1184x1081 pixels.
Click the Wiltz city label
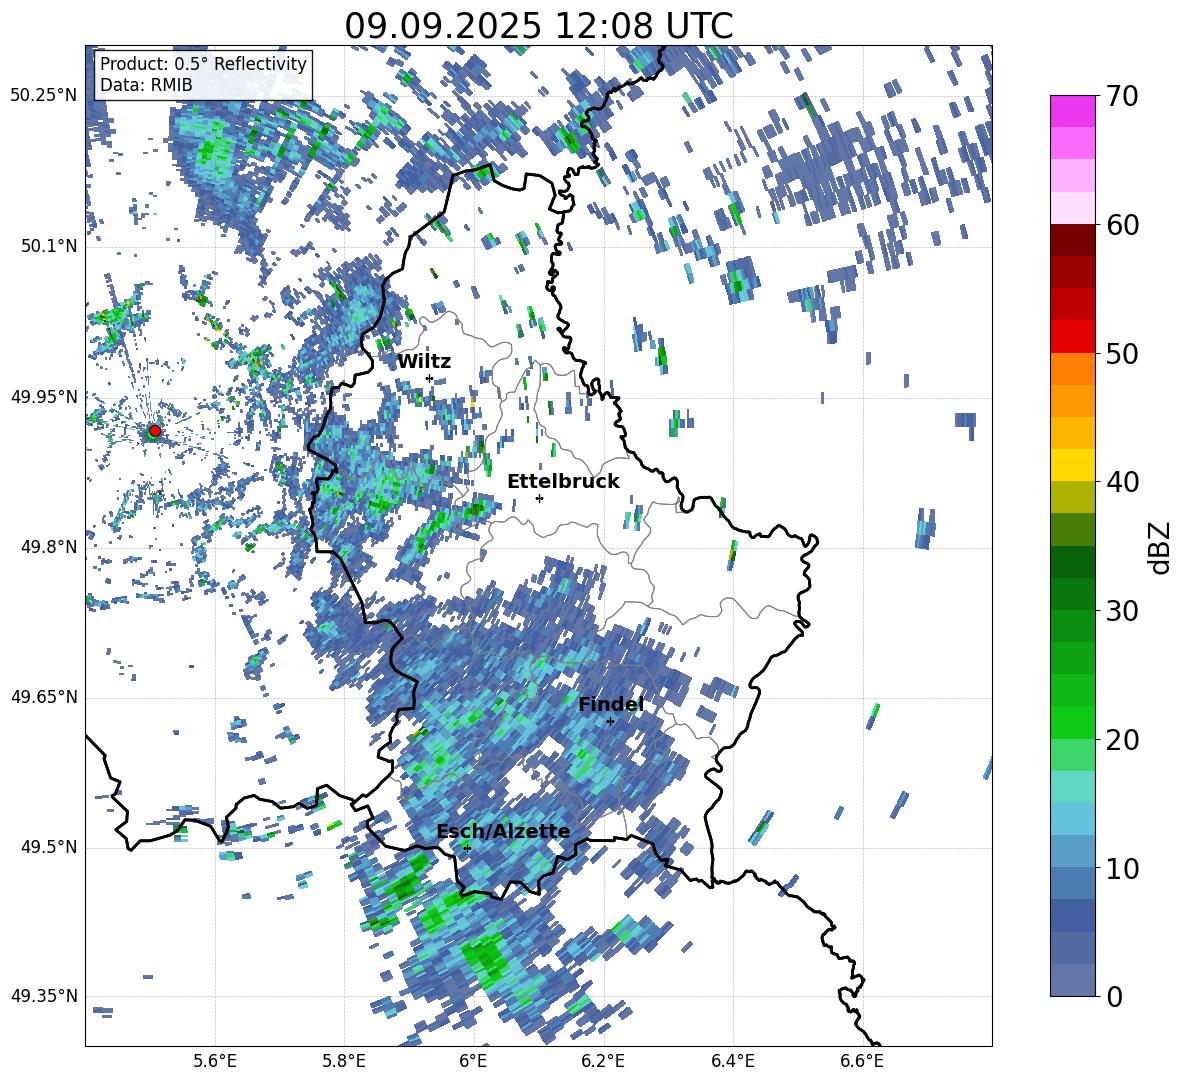[424, 362]
